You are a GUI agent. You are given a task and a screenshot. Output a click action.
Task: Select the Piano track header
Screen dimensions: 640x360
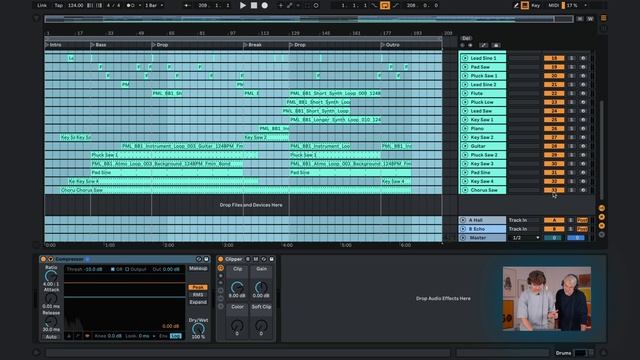coord(483,128)
